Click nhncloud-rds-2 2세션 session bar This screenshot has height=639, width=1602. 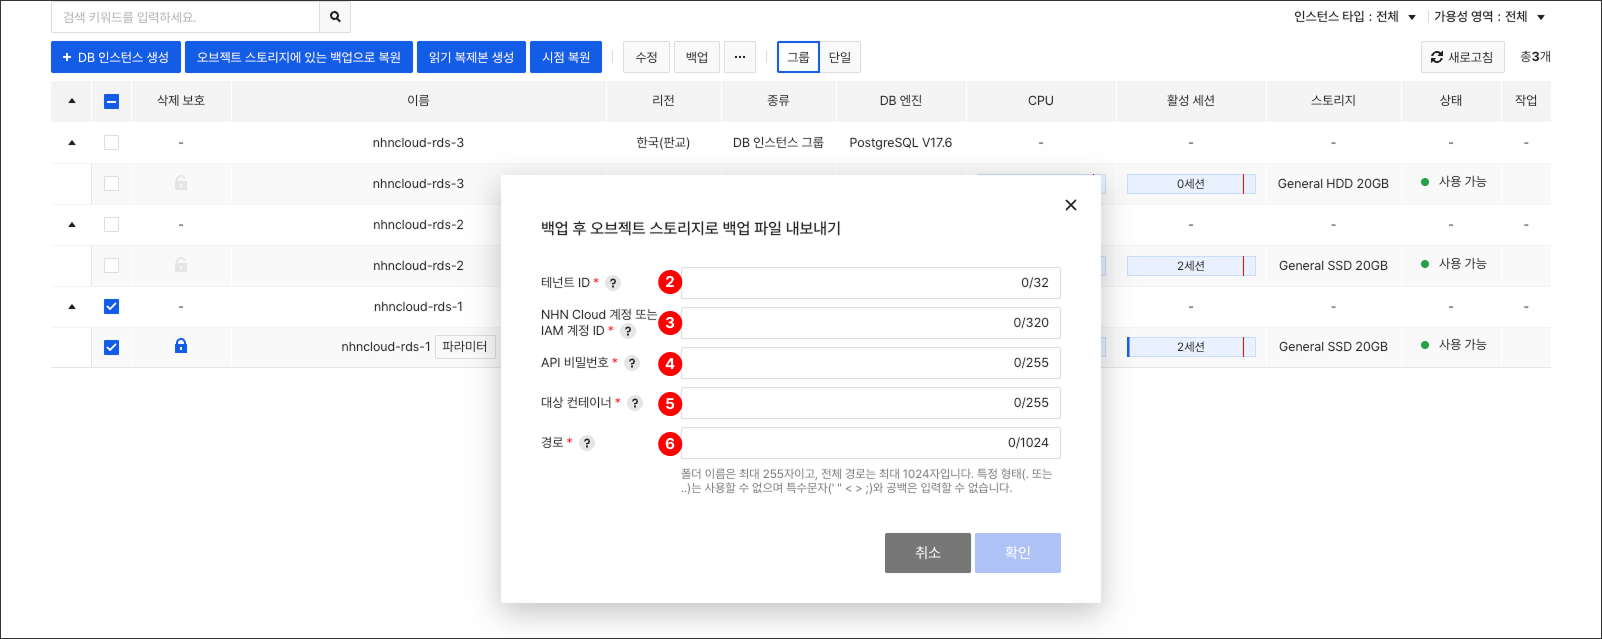[x=1191, y=266]
